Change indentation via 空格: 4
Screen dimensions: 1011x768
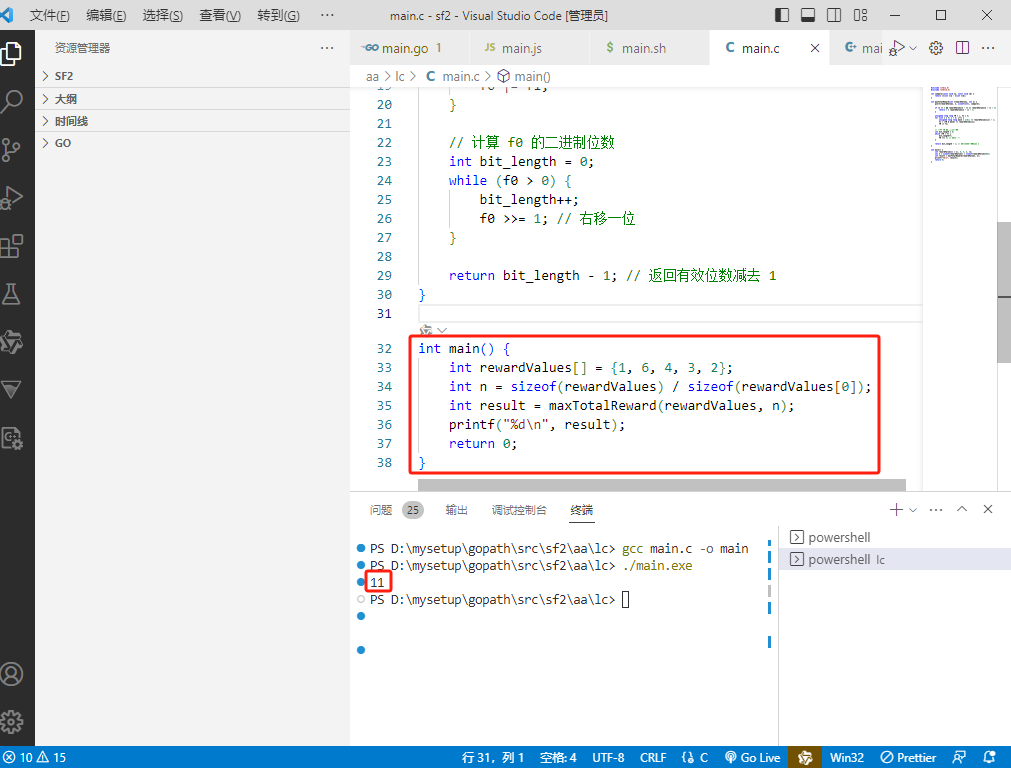pos(558,757)
